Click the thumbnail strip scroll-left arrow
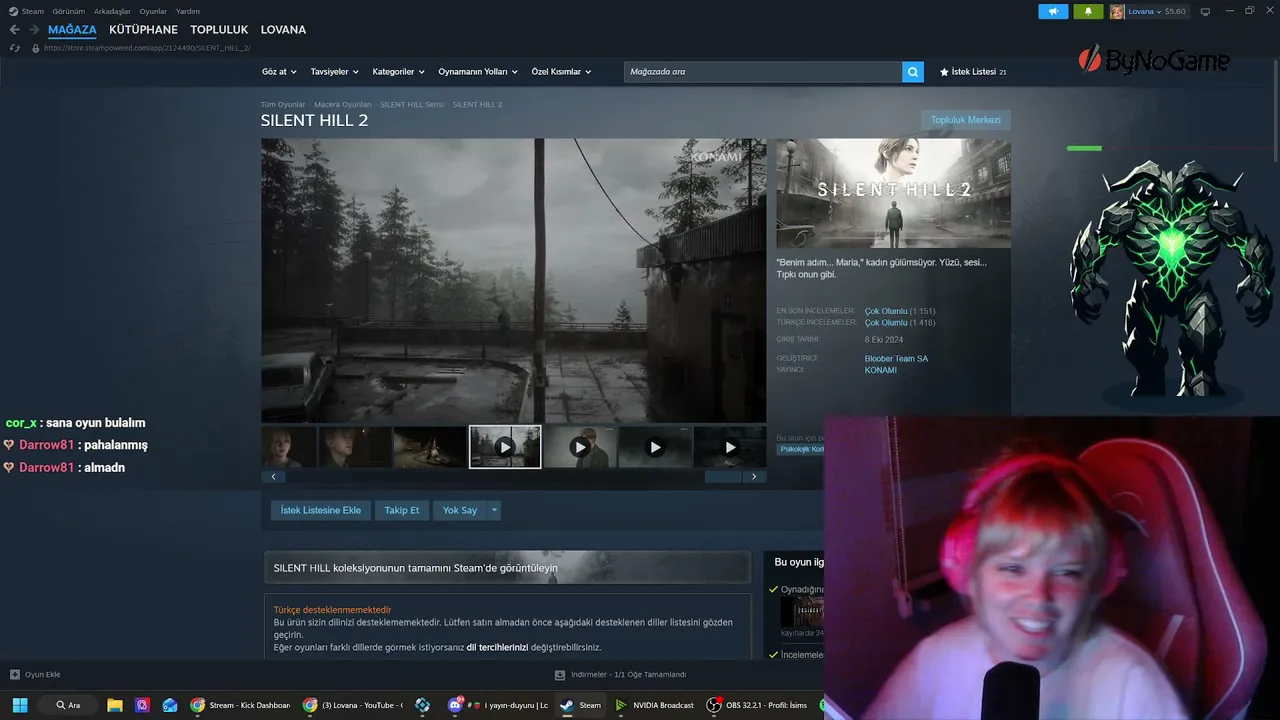This screenshot has height=720, width=1280. [x=273, y=477]
